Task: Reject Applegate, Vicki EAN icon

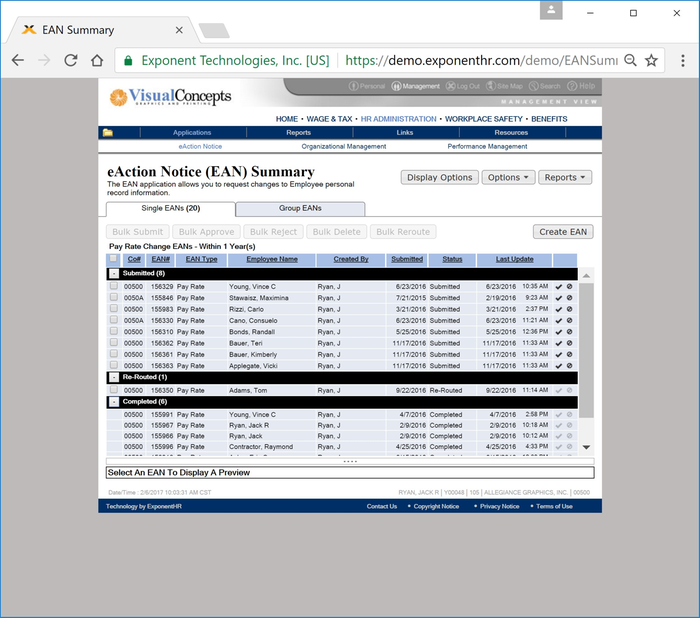Action: click(x=570, y=366)
